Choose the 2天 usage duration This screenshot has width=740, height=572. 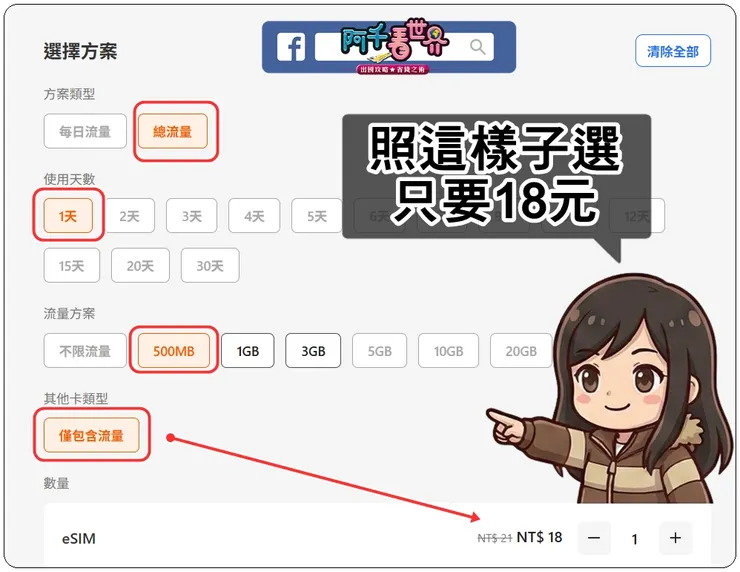pyautogui.click(x=129, y=216)
